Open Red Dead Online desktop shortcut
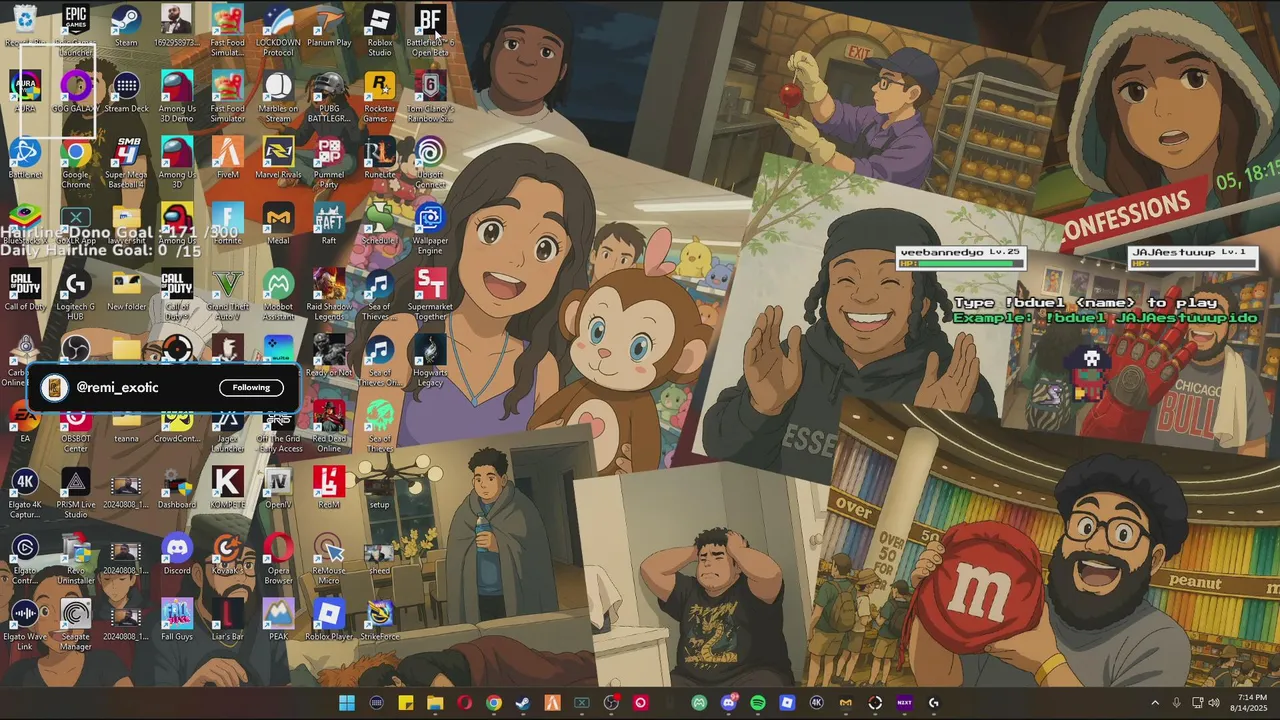The image size is (1280, 720). [x=329, y=425]
